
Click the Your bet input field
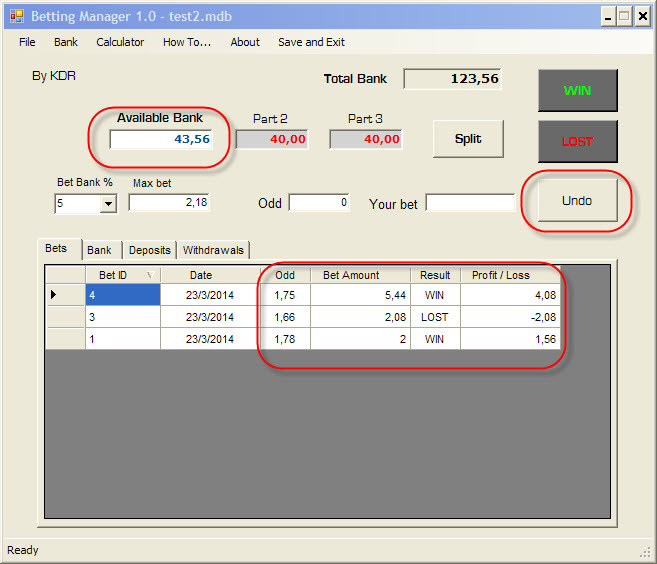(470, 203)
